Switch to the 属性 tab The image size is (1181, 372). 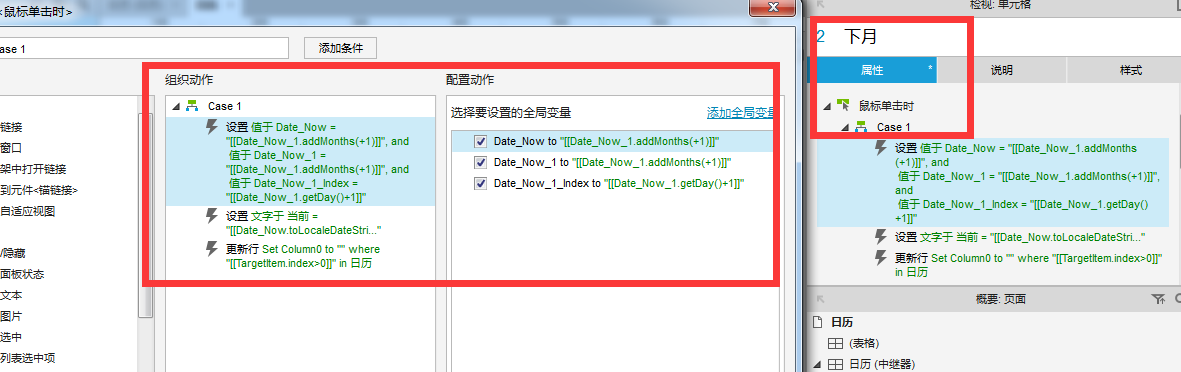point(872,70)
